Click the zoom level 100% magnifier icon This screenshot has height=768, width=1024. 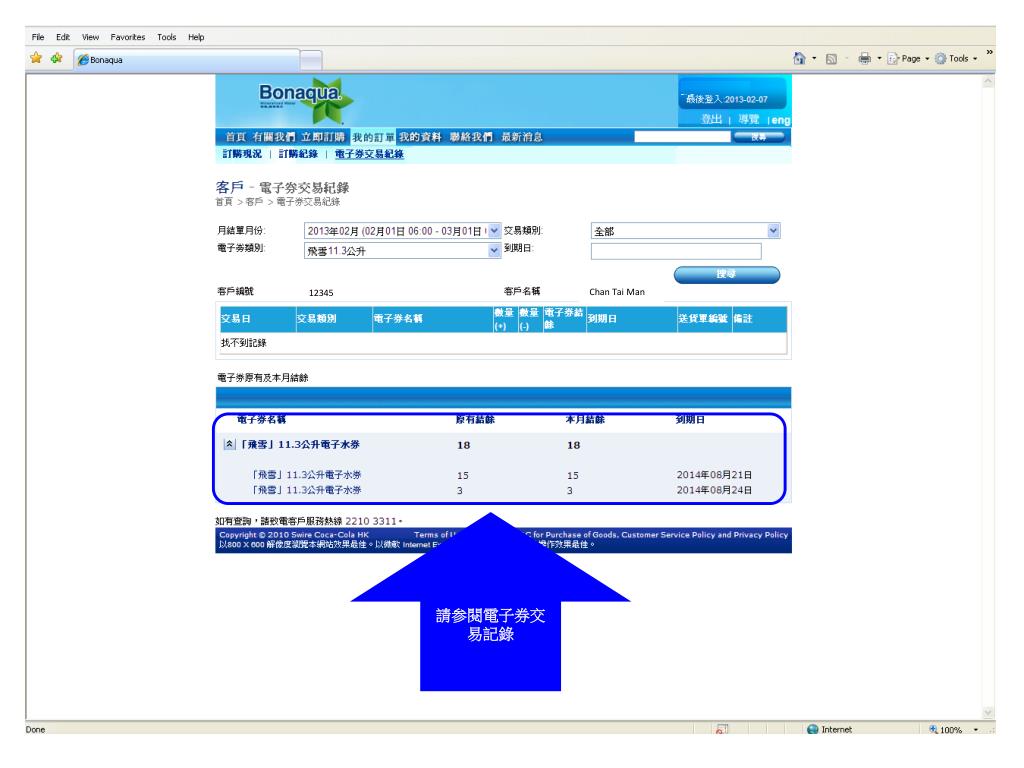tap(933, 729)
